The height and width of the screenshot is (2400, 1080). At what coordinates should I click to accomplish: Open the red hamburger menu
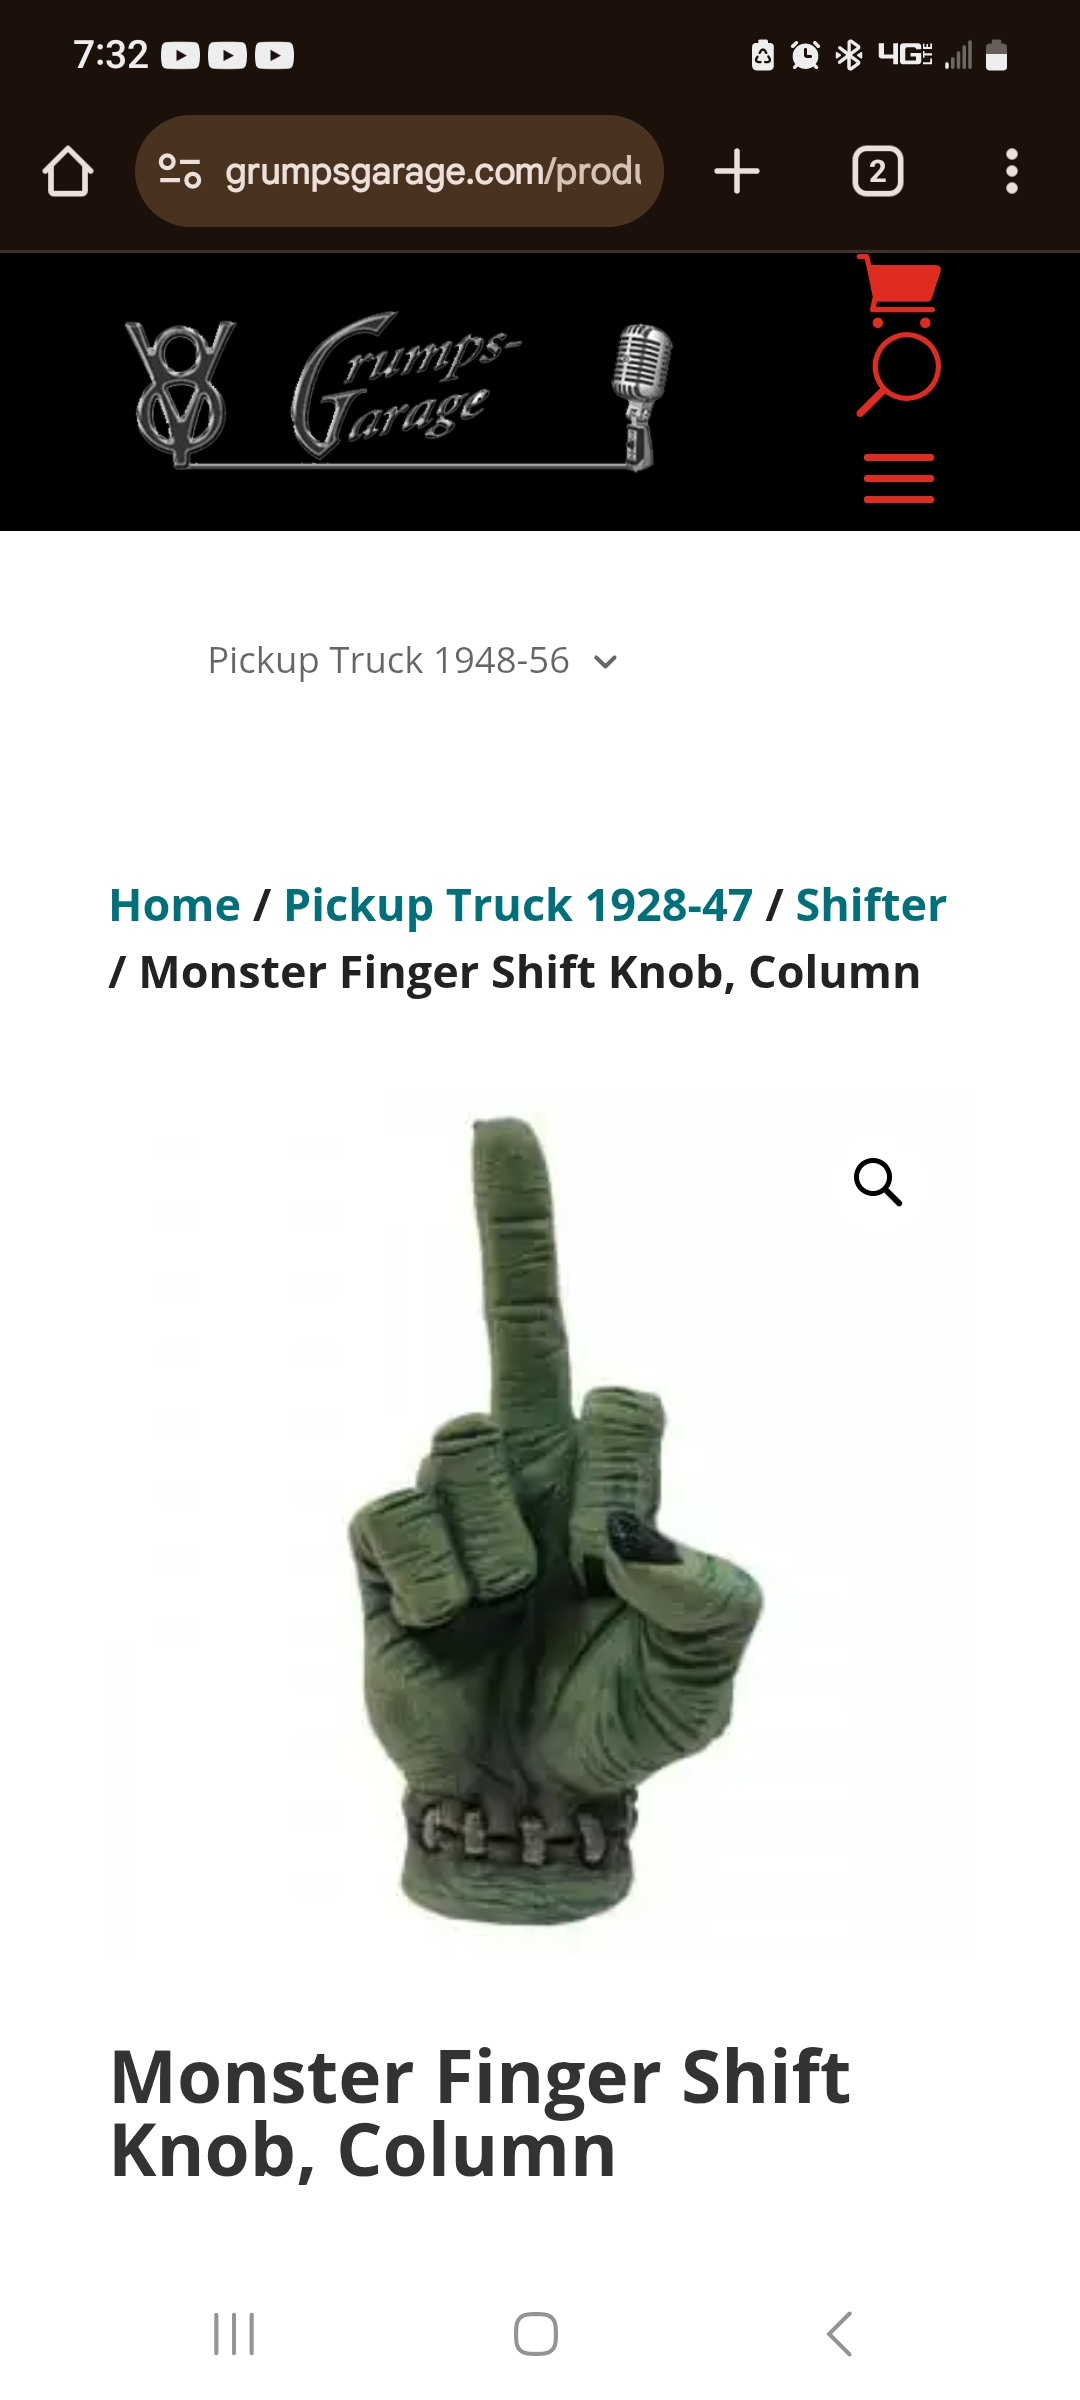point(899,478)
